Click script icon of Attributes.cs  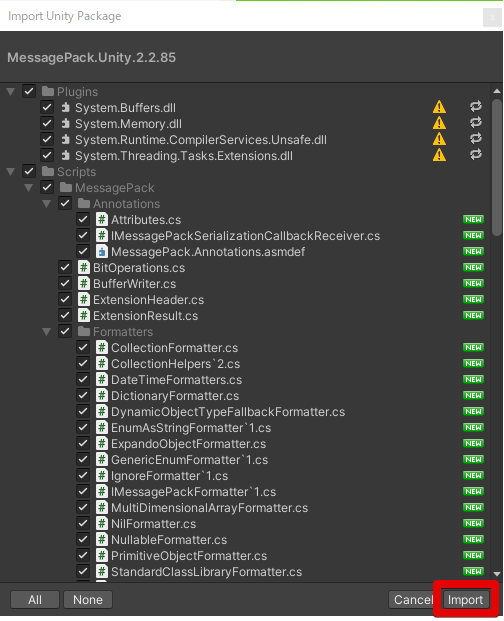[x=102, y=219]
